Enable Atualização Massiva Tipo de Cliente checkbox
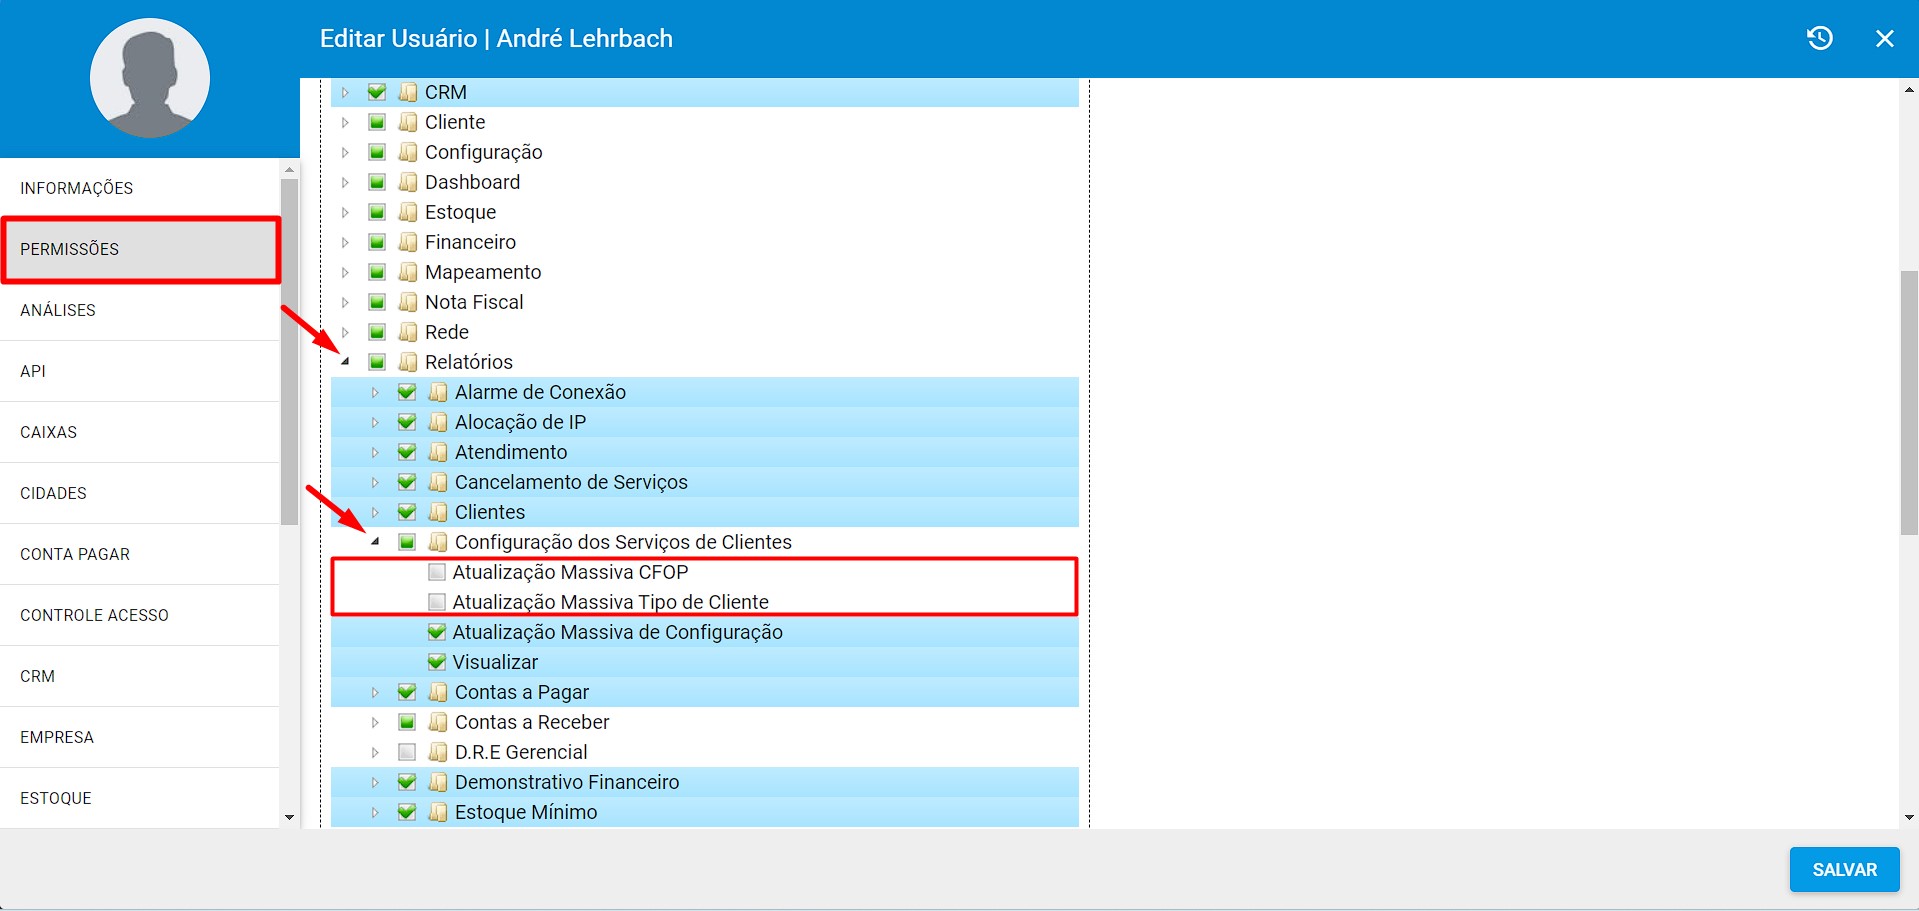This screenshot has height=911, width=1919. click(437, 602)
